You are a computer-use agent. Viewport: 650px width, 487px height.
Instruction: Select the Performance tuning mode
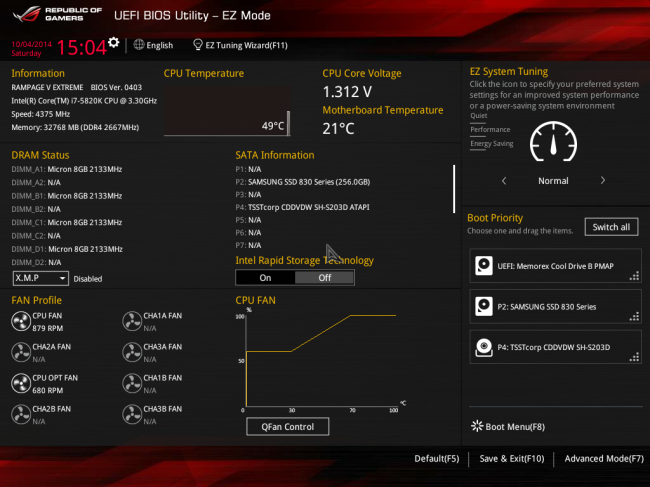[490, 129]
